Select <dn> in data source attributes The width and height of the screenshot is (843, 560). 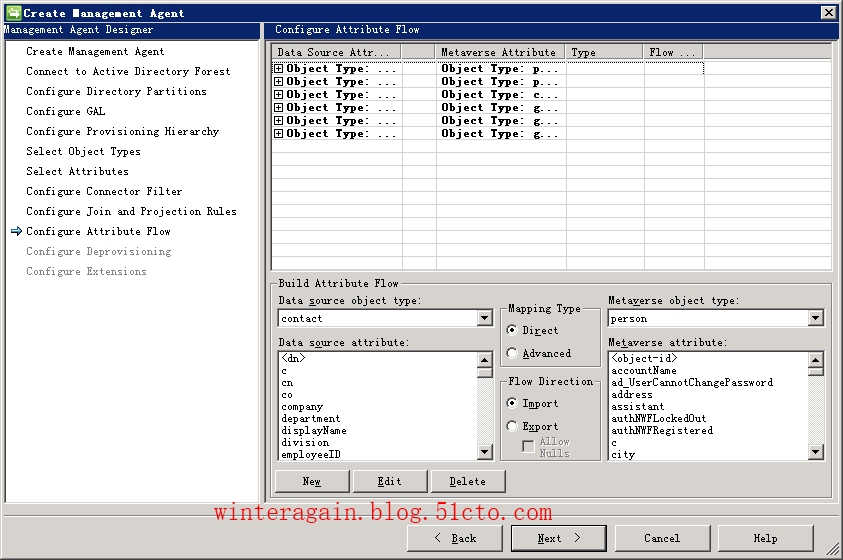(293, 358)
